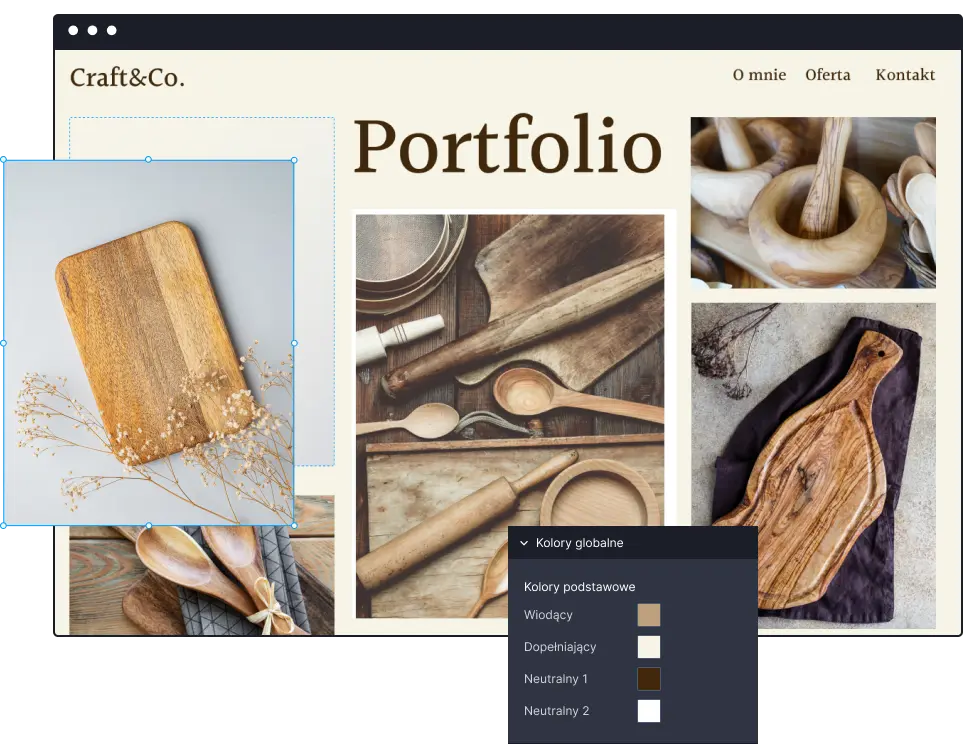Pick the Wiodący color swatch
The height and width of the screenshot is (744, 963).
pyautogui.click(x=649, y=615)
